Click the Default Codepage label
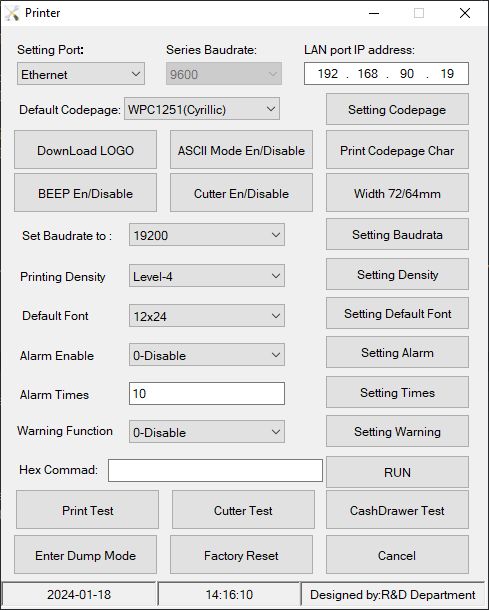This screenshot has width=489, height=610. [70, 110]
